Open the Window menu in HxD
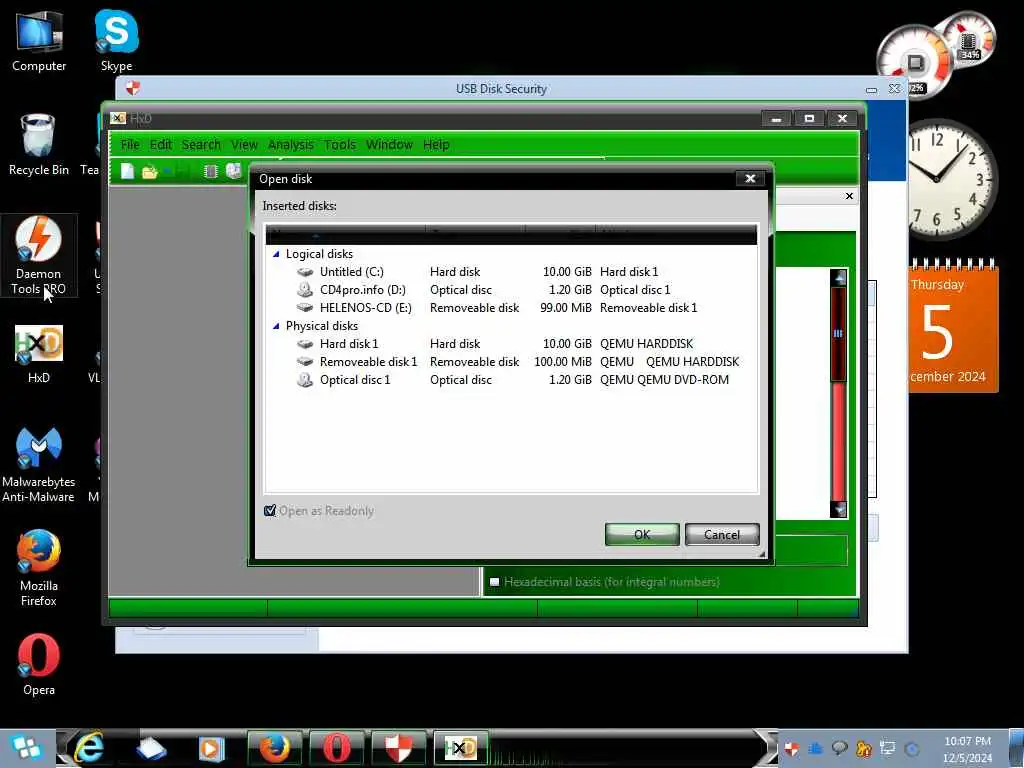The image size is (1024, 768). pos(389,144)
